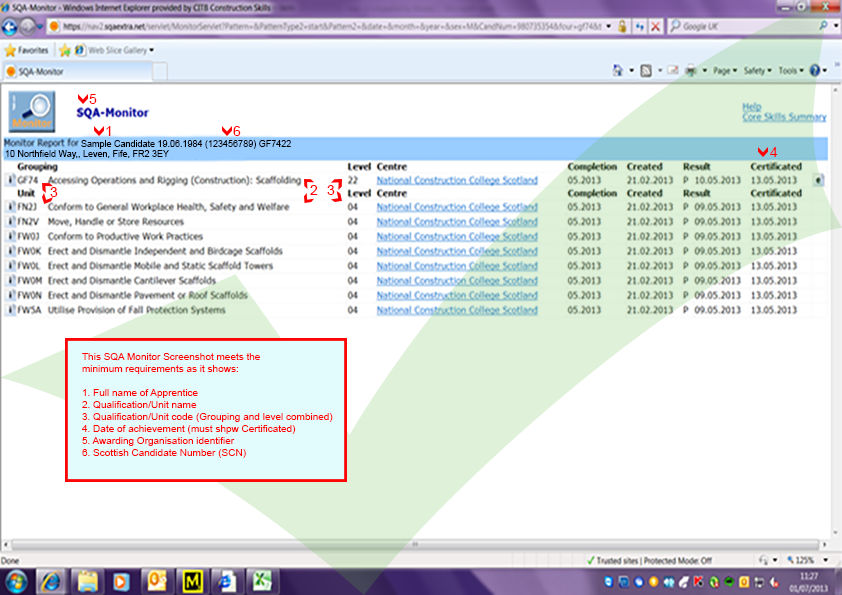842x595 pixels.
Task: Click unit name 'Move, Handle or Store Resources'
Action: click(x=115, y=221)
